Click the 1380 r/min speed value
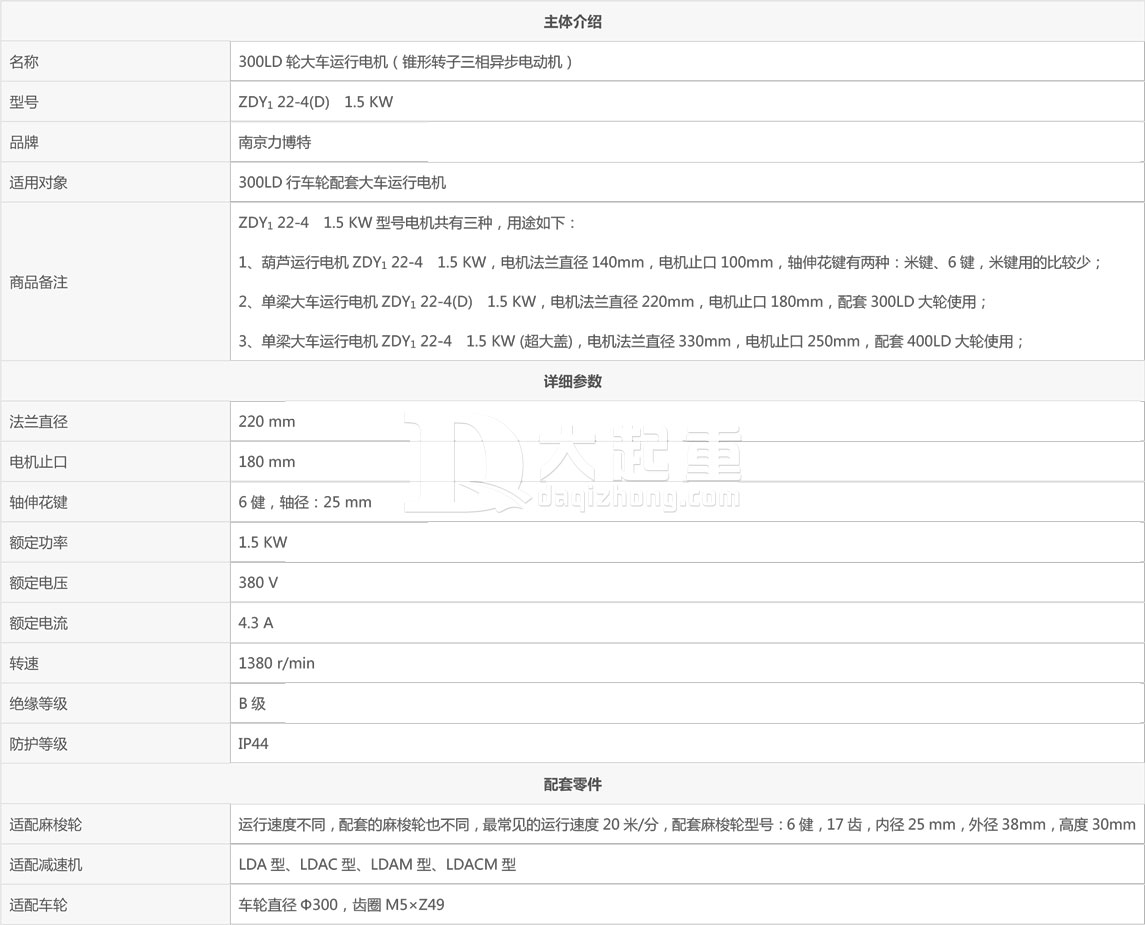Image resolution: width=1145 pixels, height=925 pixels. [276, 663]
